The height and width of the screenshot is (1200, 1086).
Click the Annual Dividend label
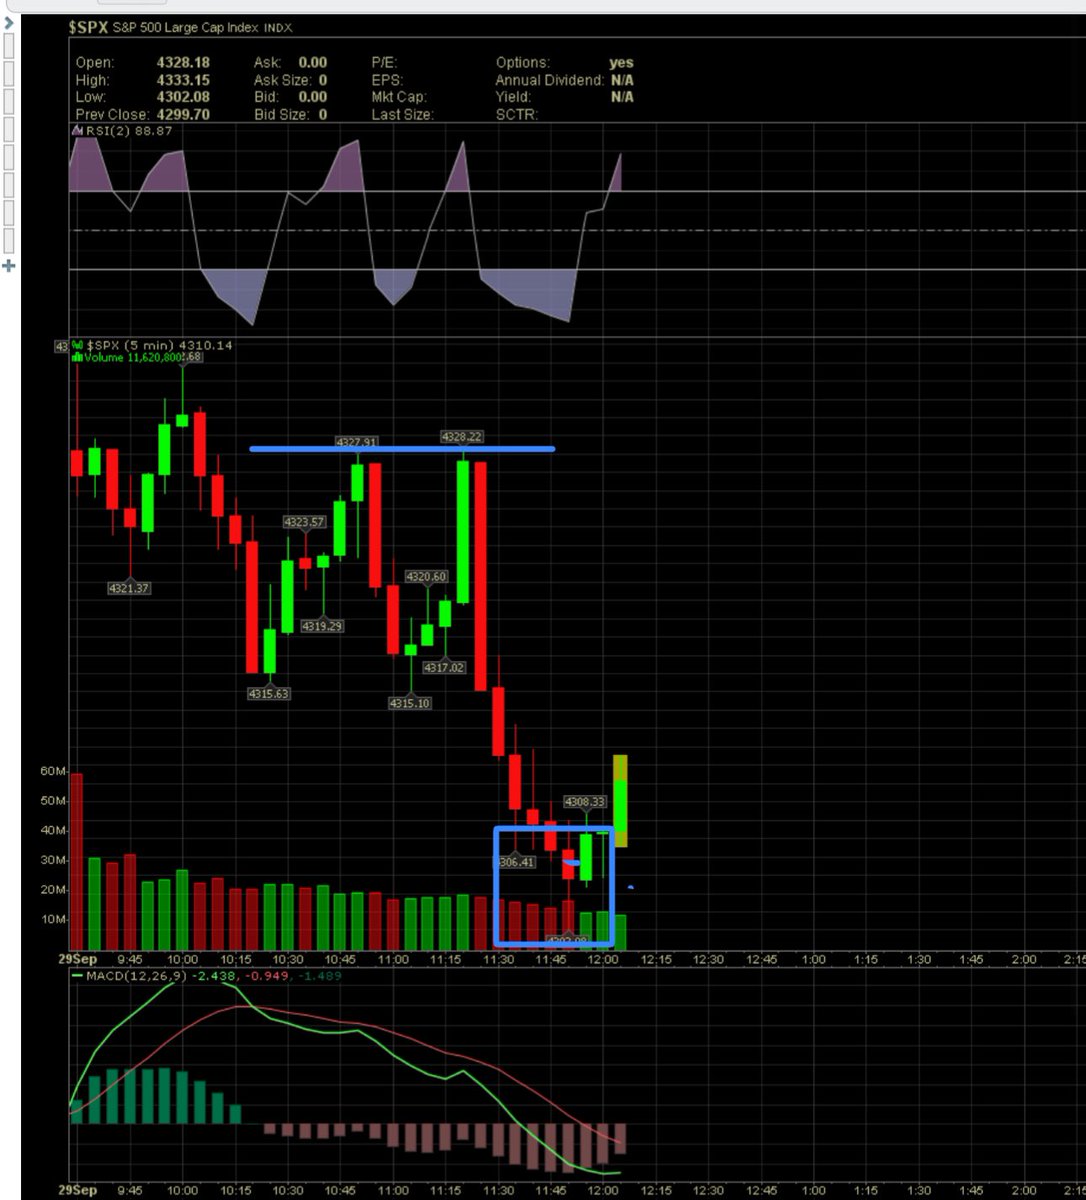(x=550, y=80)
